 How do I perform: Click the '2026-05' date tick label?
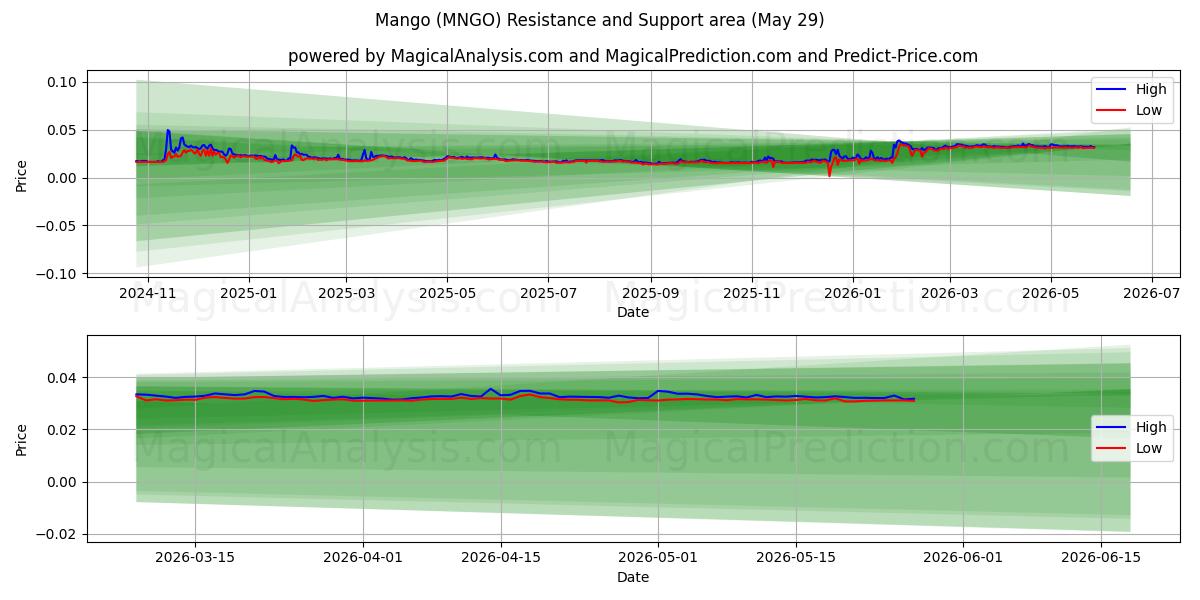click(x=1051, y=293)
